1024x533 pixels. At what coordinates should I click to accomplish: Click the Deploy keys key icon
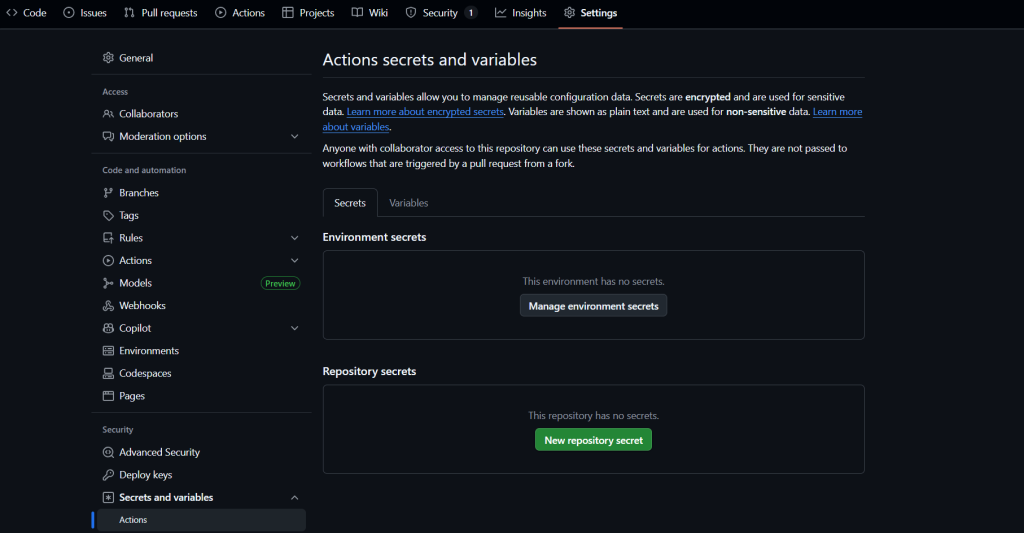tap(108, 475)
